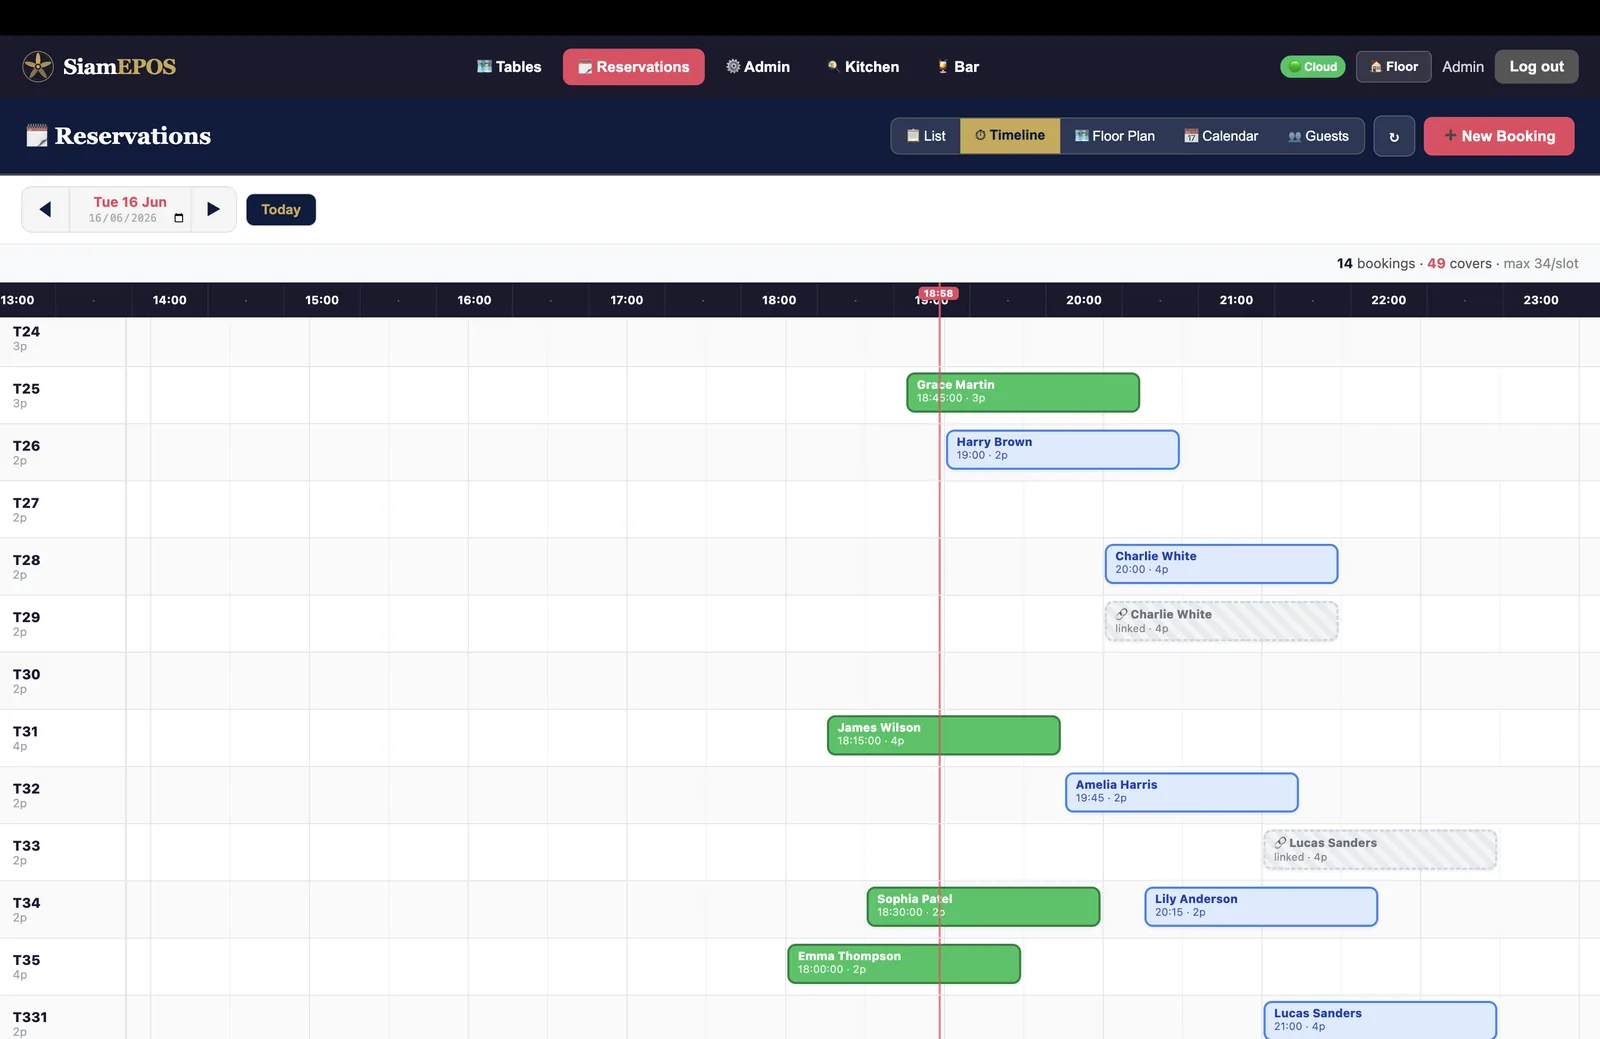Open the Admin section in navigation
Image resolution: width=1600 pixels, height=1039 pixels.
pos(758,67)
